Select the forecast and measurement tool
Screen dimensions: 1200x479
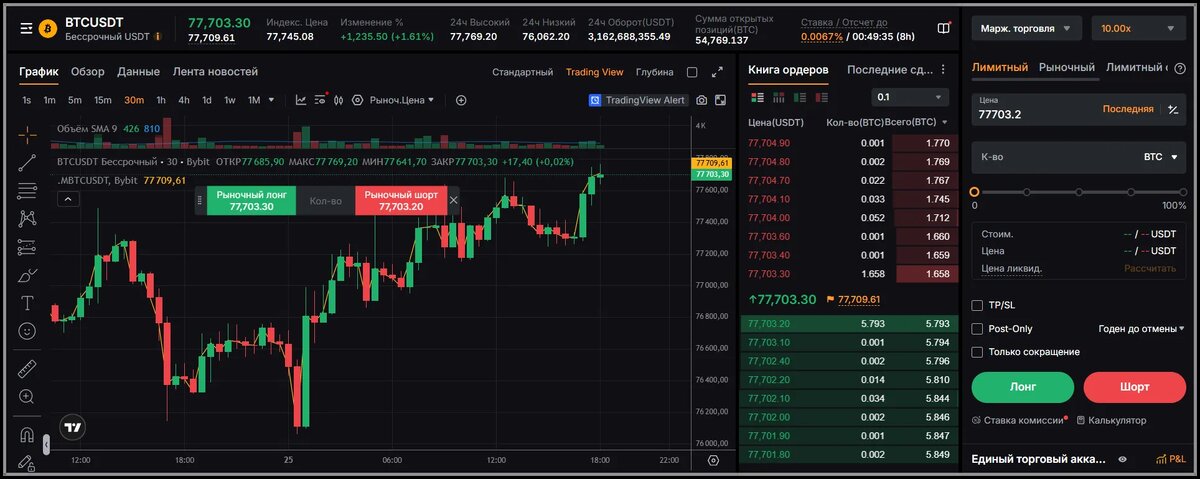click(x=27, y=246)
